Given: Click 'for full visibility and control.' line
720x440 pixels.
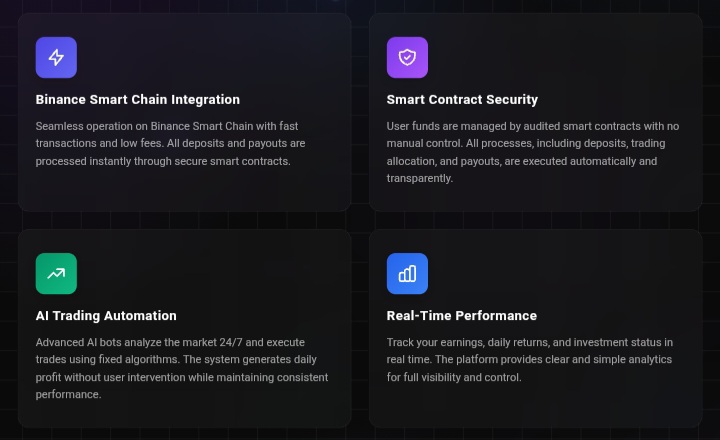Looking at the screenshot, I should point(454,377).
